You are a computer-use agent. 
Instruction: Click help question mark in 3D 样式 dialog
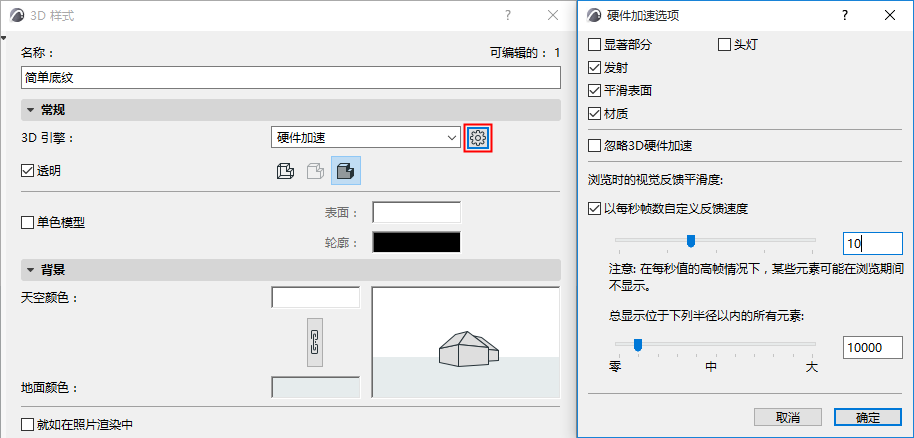coord(508,16)
